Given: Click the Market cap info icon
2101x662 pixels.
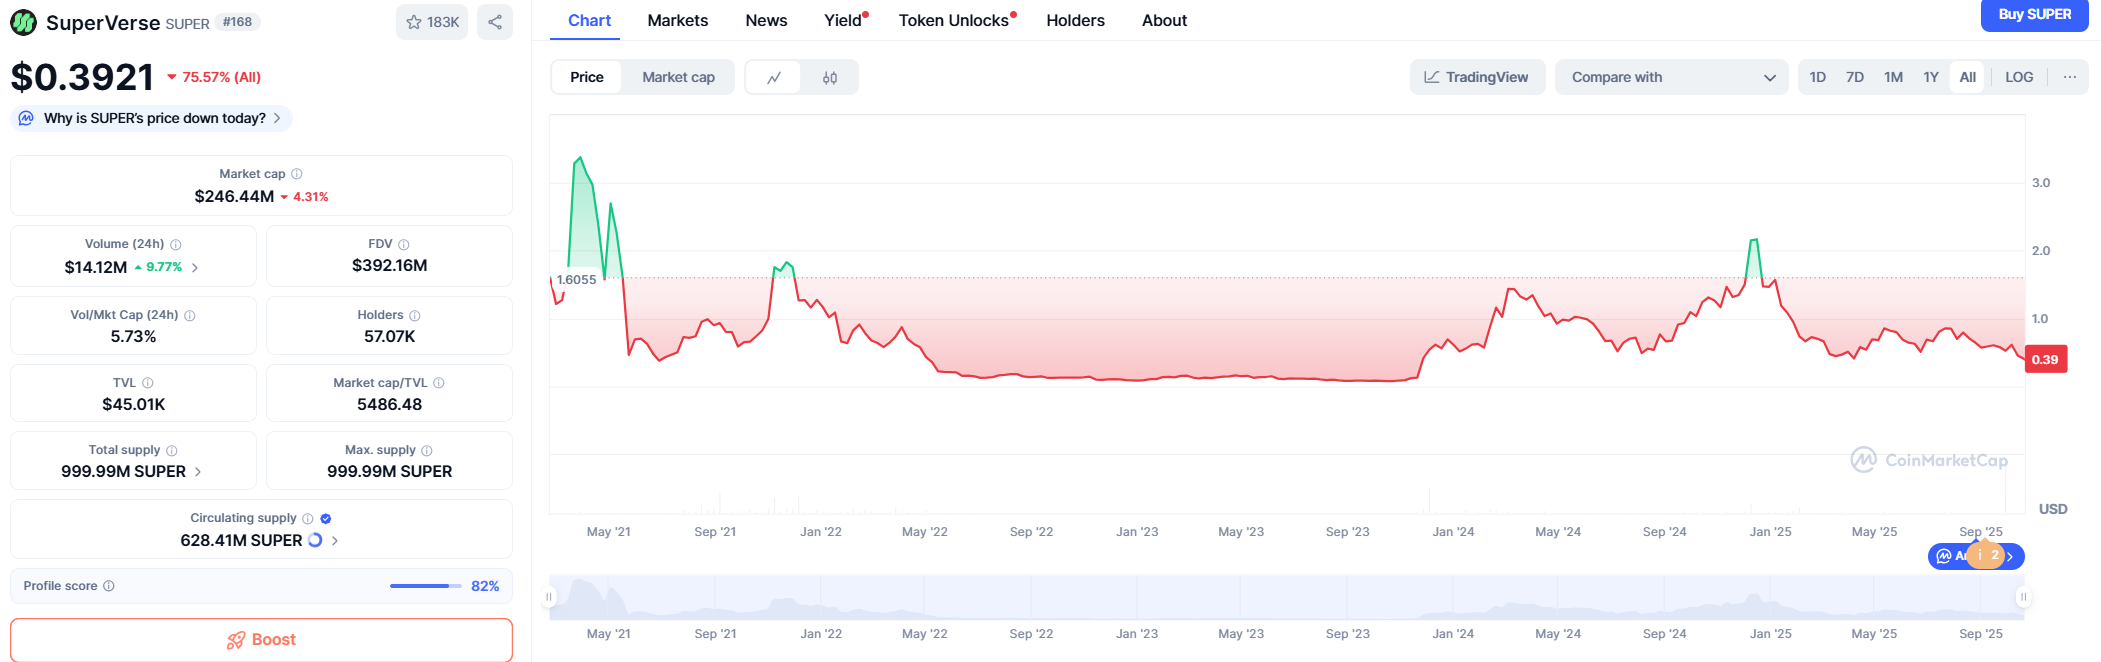Looking at the screenshot, I should [x=297, y=174].
